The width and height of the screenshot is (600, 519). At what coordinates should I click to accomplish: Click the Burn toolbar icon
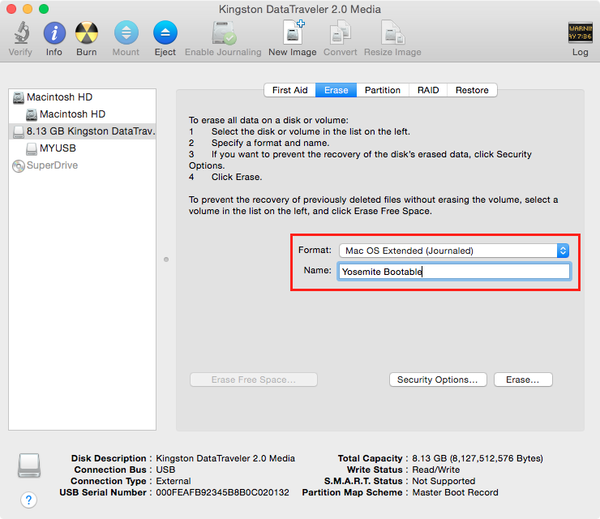(x=86, y=33)
